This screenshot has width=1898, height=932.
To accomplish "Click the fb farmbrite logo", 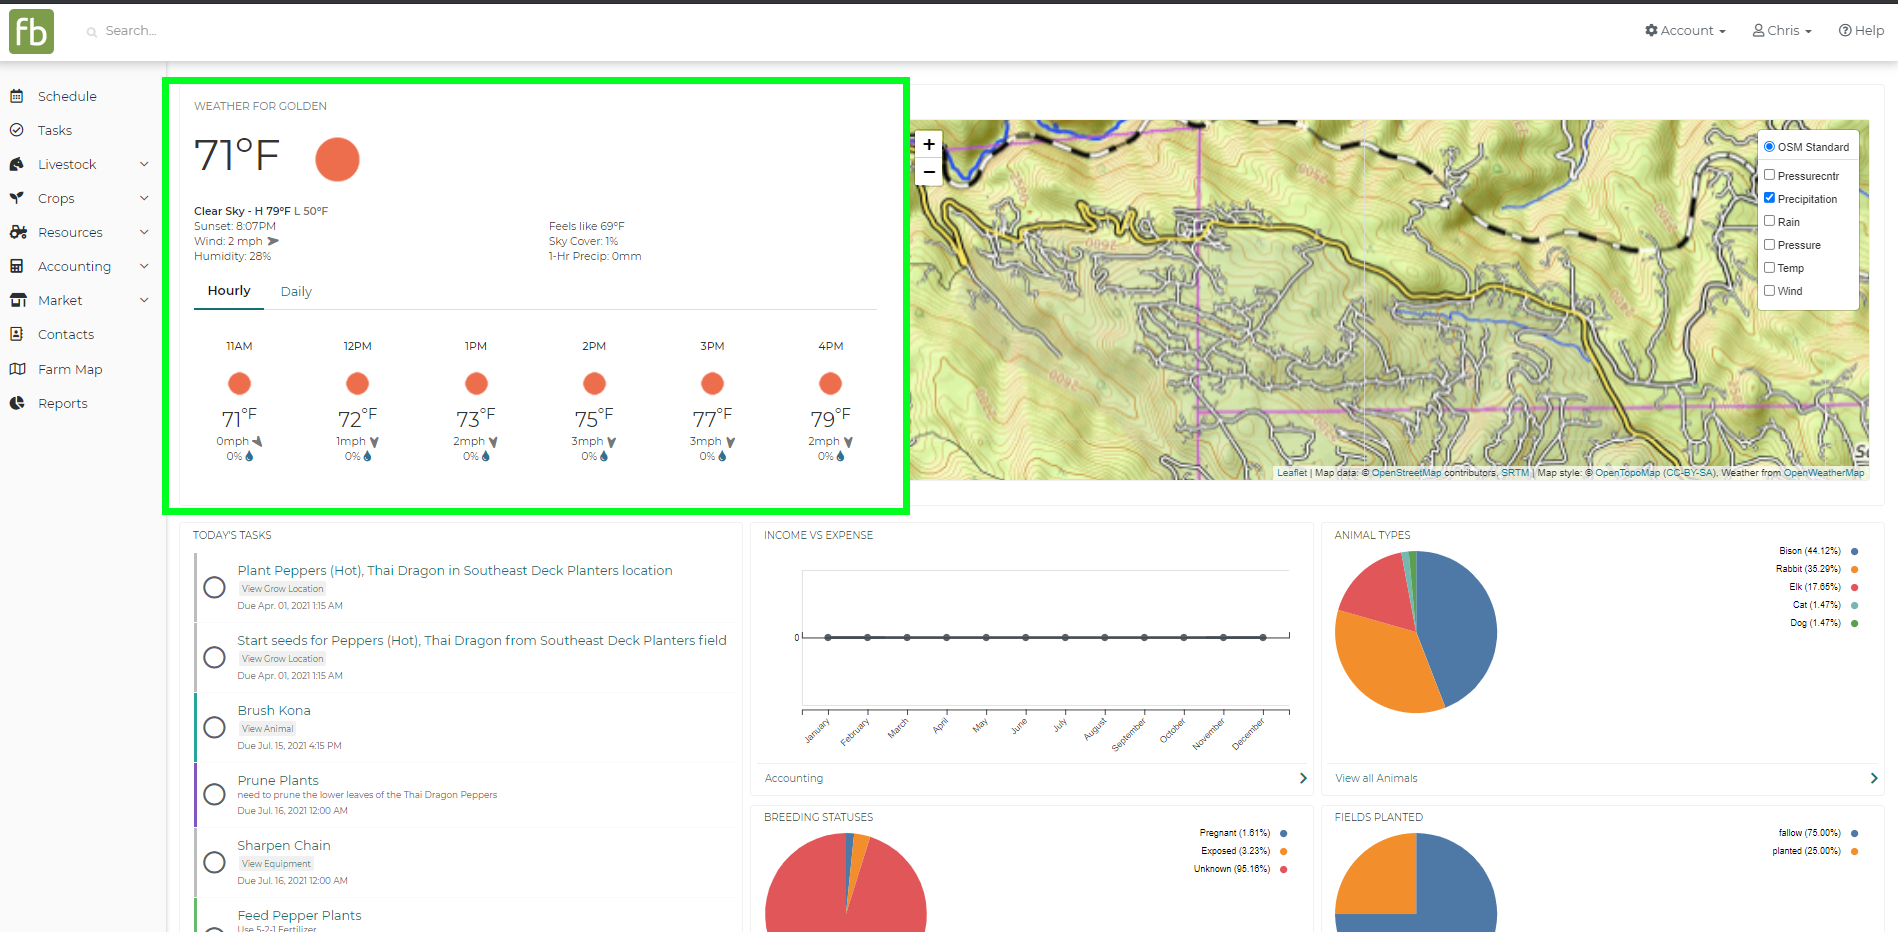I will coord(31,31).
